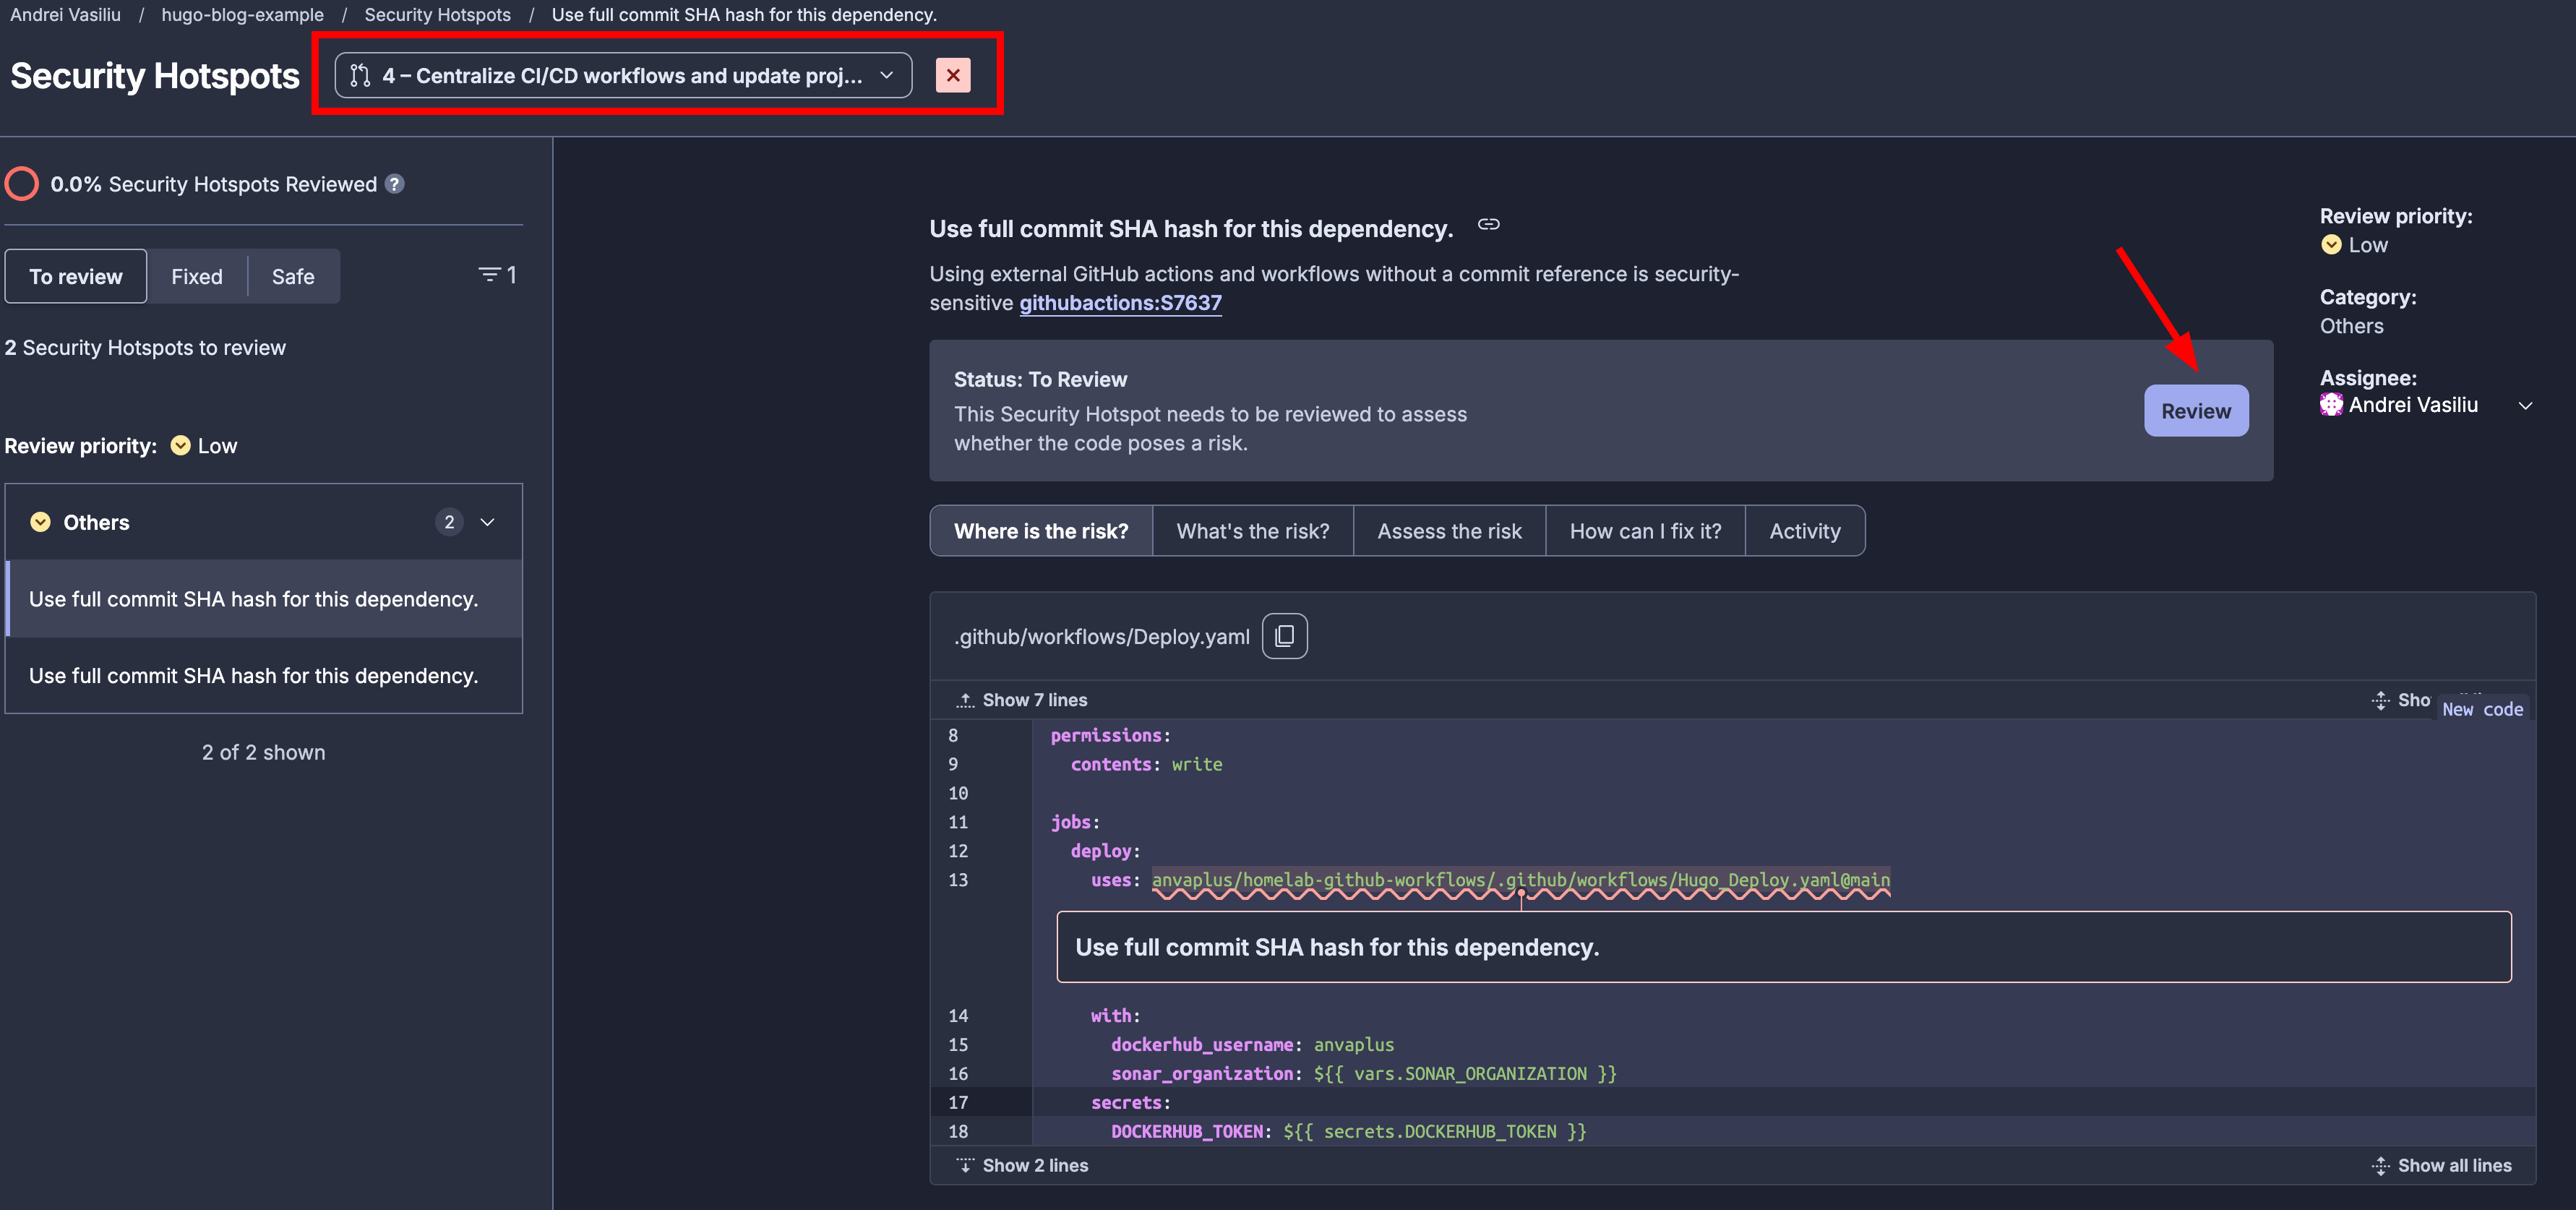Image resolution: width=2576 pixels, height=1210 pixels.
Task: Select the To review filter
Action: point(76,276)
